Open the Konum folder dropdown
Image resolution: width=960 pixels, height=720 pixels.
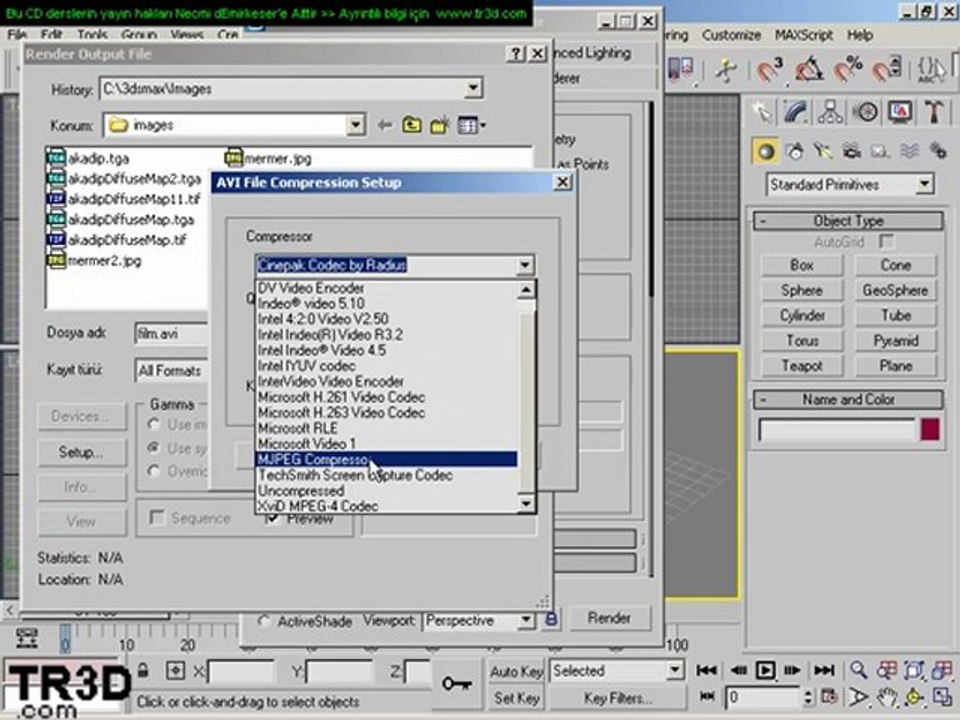(356, 125)
